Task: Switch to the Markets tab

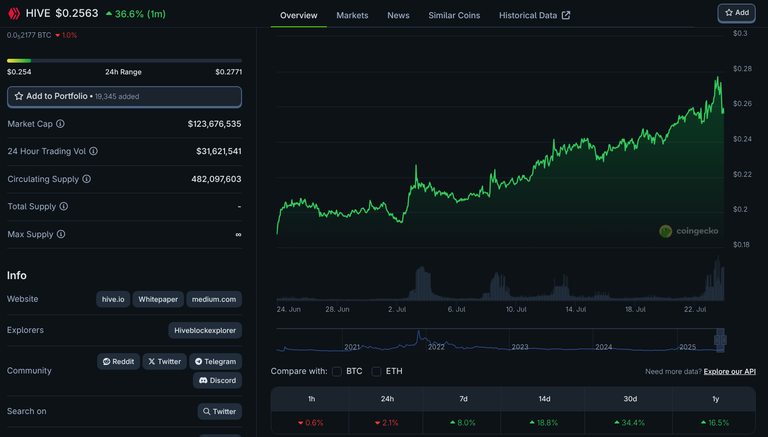Action: 352,15
